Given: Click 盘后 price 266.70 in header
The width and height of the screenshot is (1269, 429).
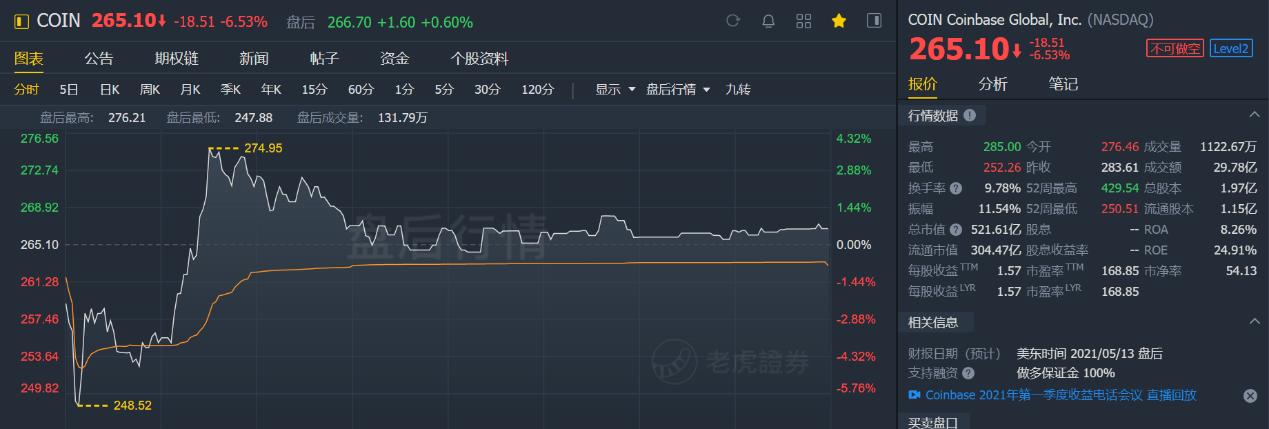Looking at the screenshot, I should pos(348,21).
